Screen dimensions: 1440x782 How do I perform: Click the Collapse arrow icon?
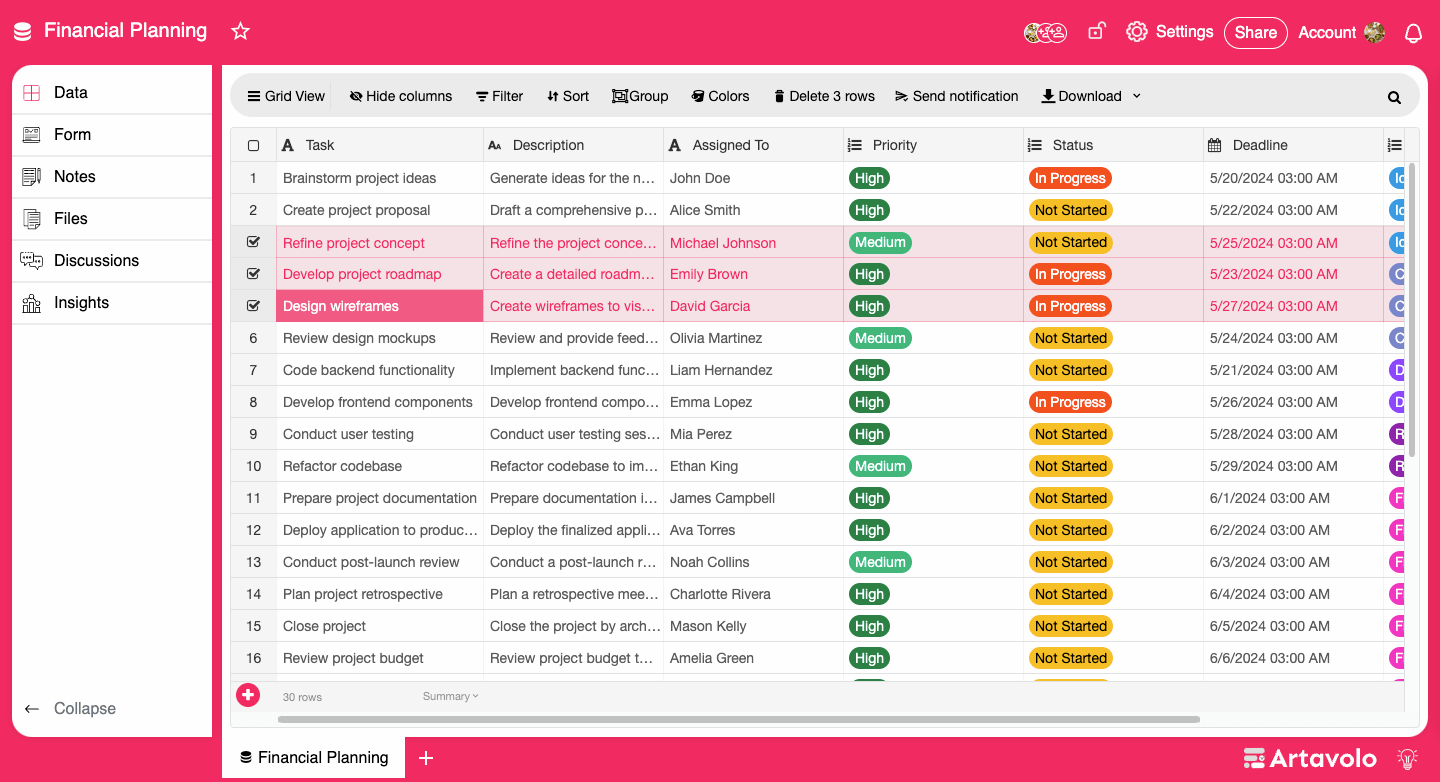(x=32, y=708)
